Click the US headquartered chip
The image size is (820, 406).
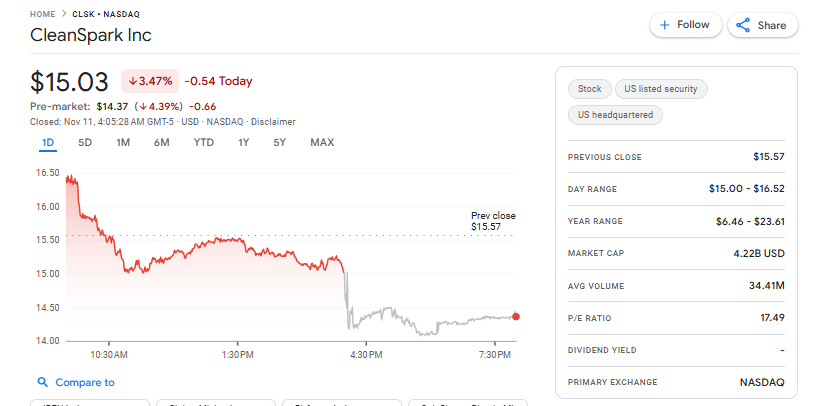615,115
